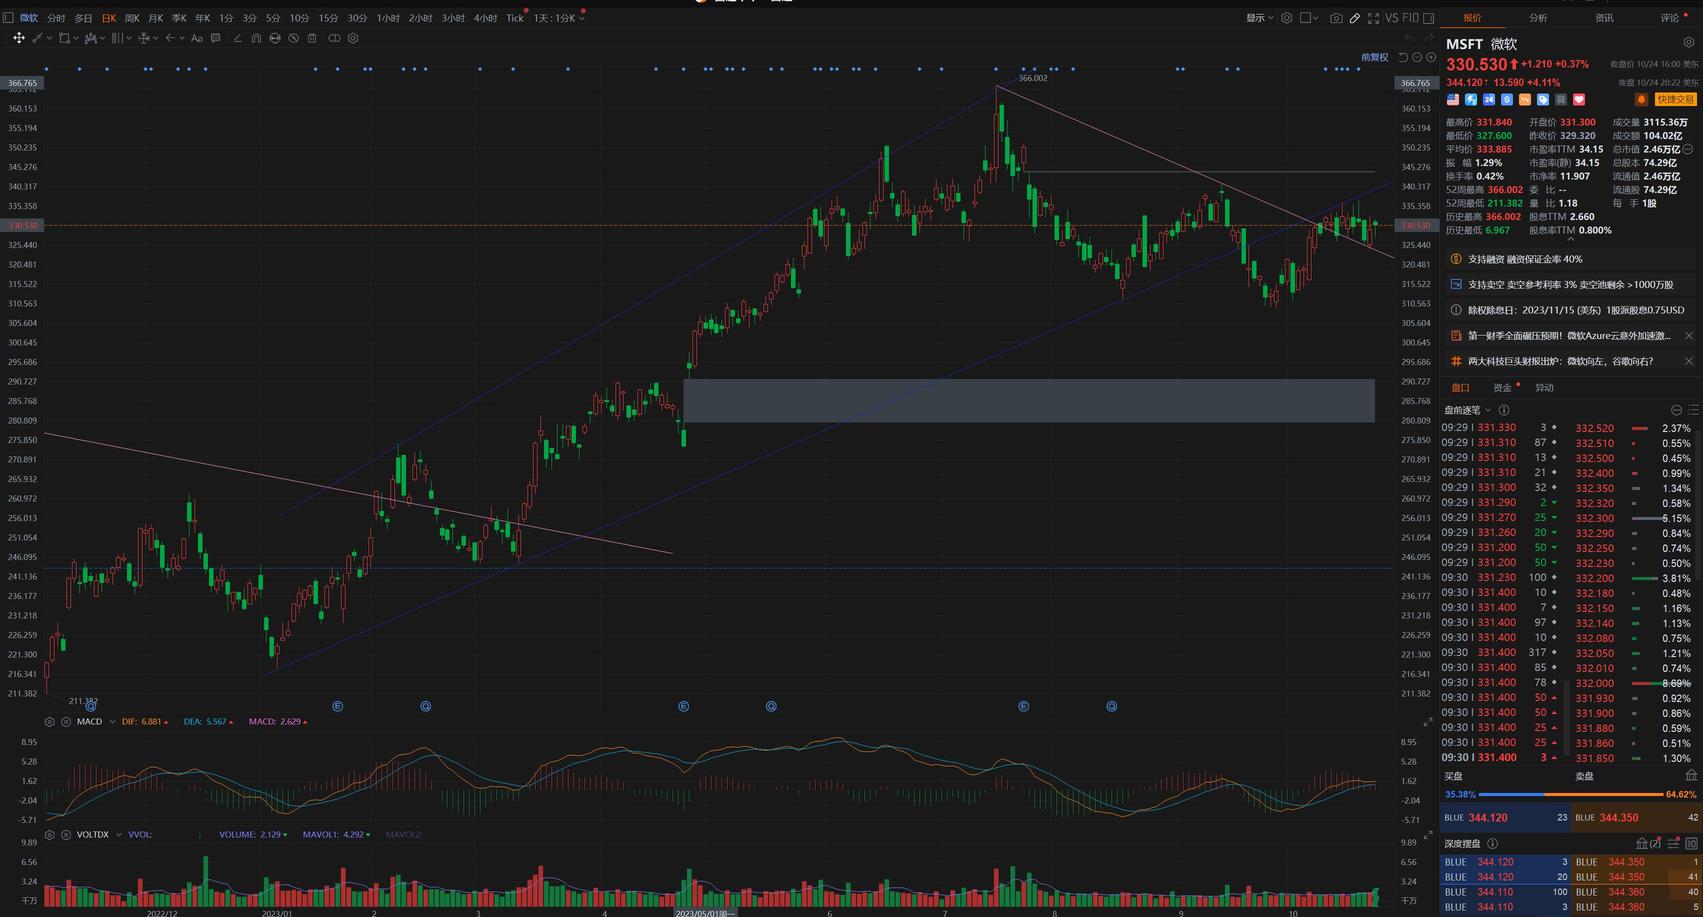The height and width of the screenshot is (917, 1703).
Task: Expand the back arrow tool options
Action: [181, 38]
